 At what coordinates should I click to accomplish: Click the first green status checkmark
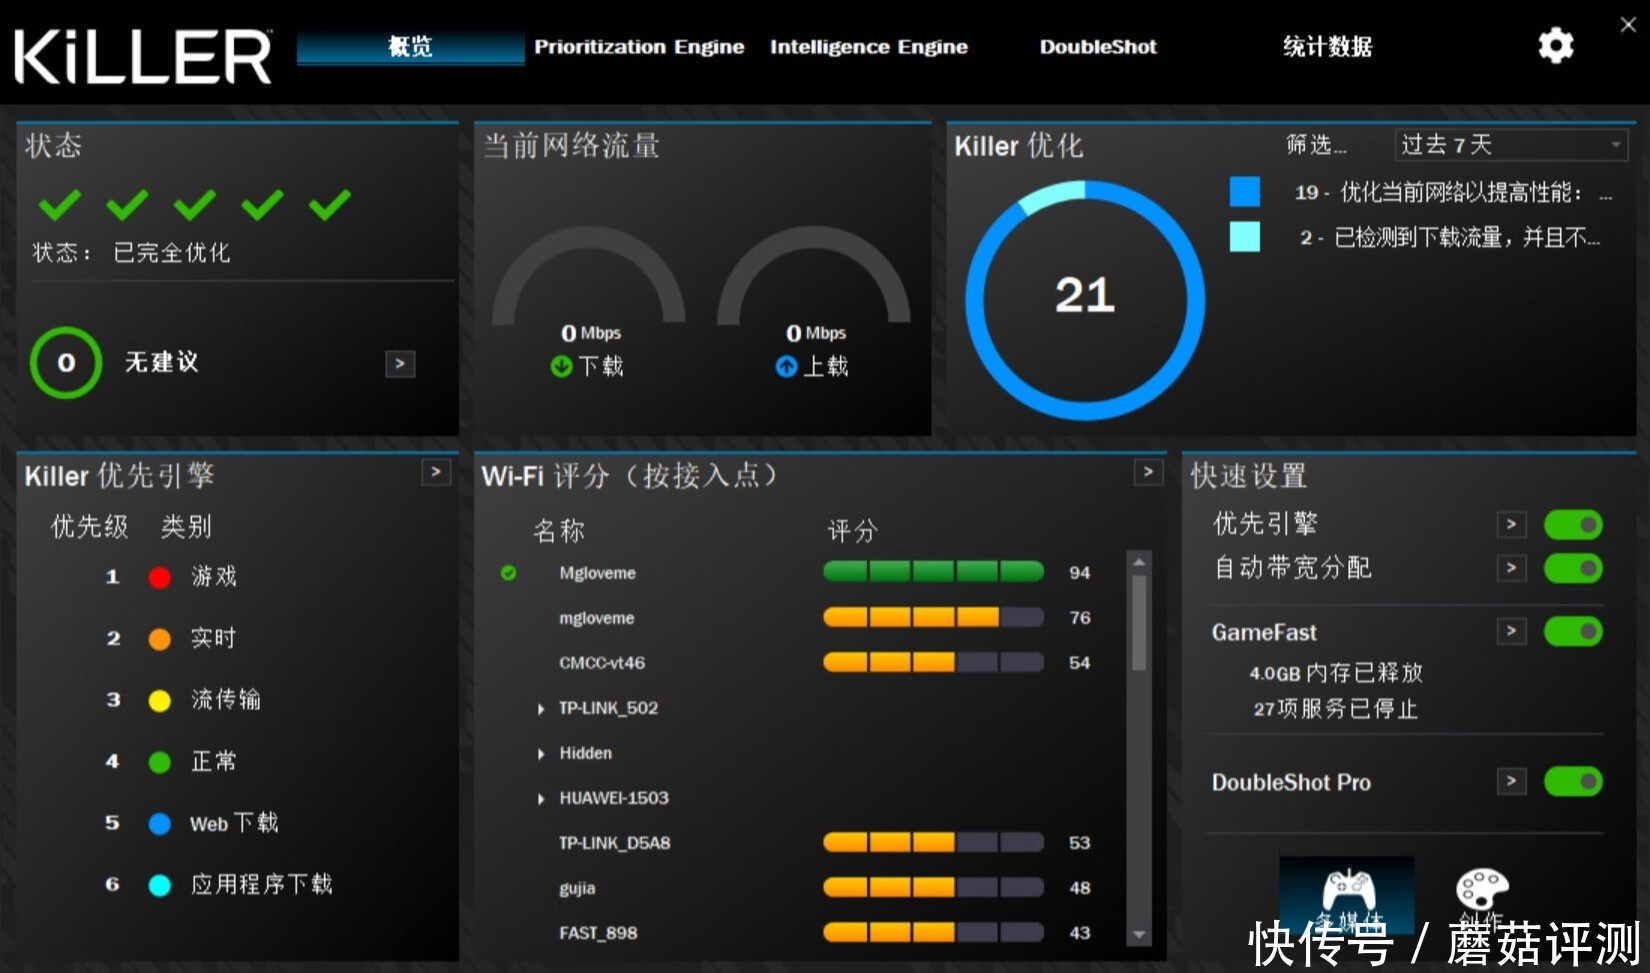[60, 205]
